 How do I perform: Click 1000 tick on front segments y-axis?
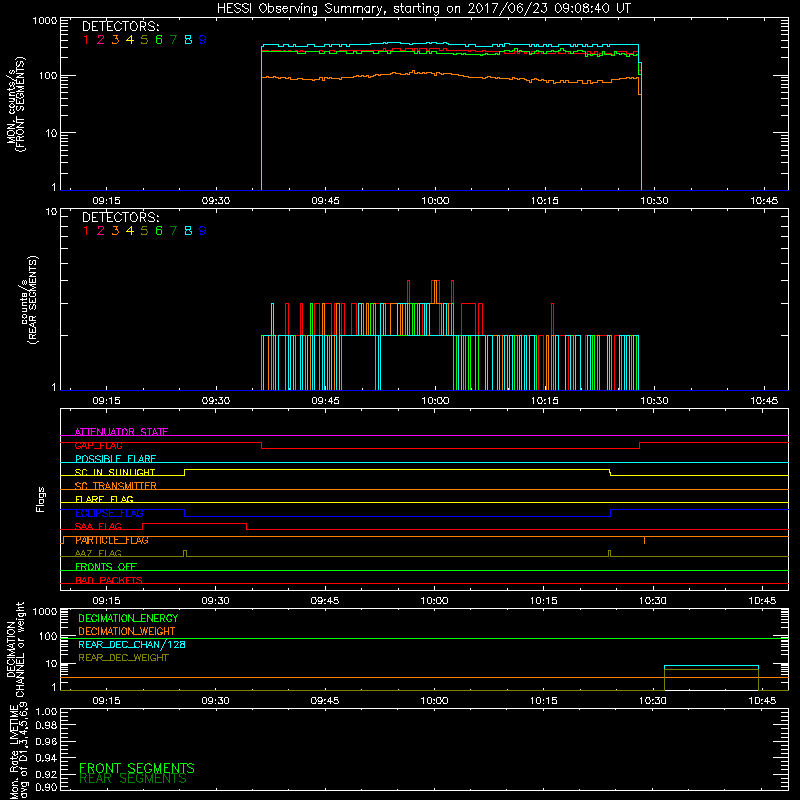click(x=45, y=21)
